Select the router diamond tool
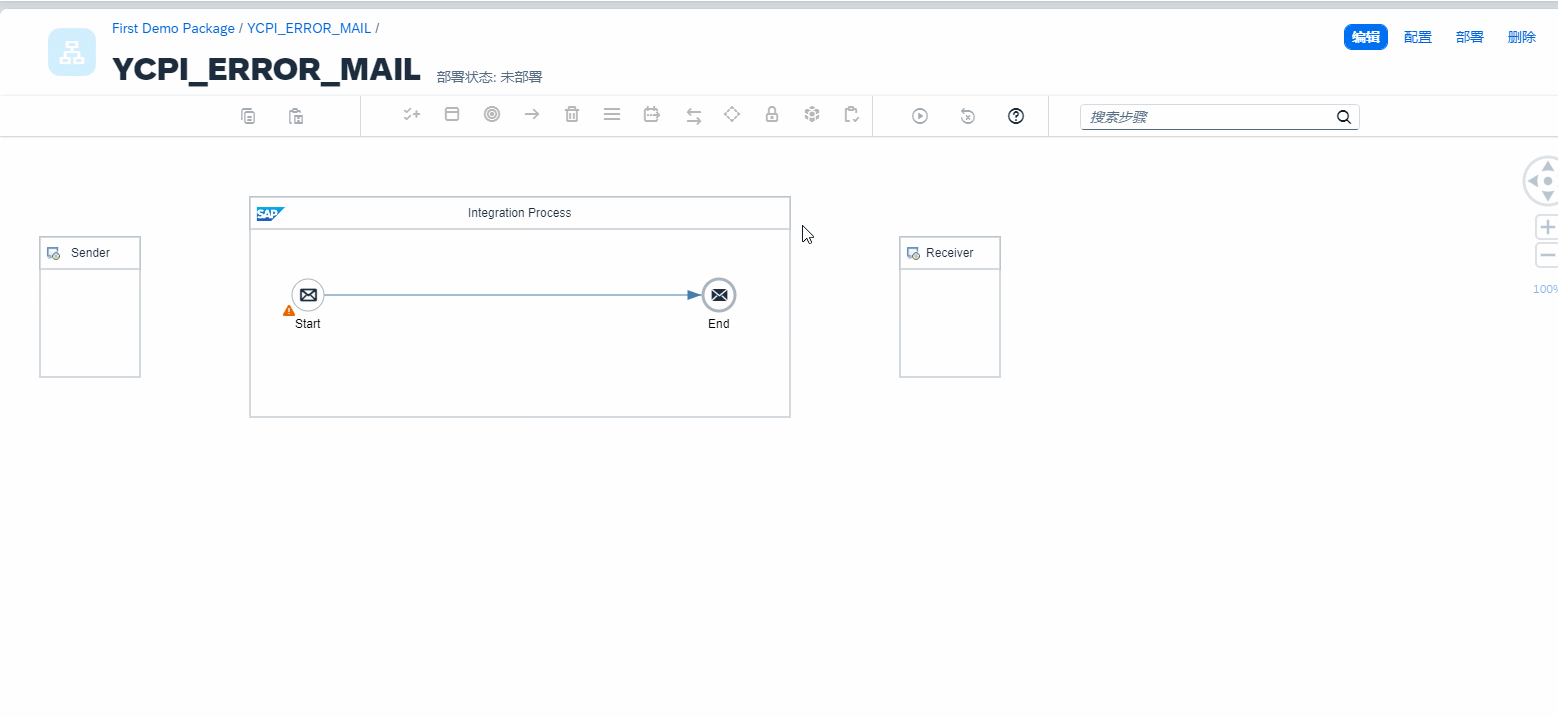 [x=731, y=115]
